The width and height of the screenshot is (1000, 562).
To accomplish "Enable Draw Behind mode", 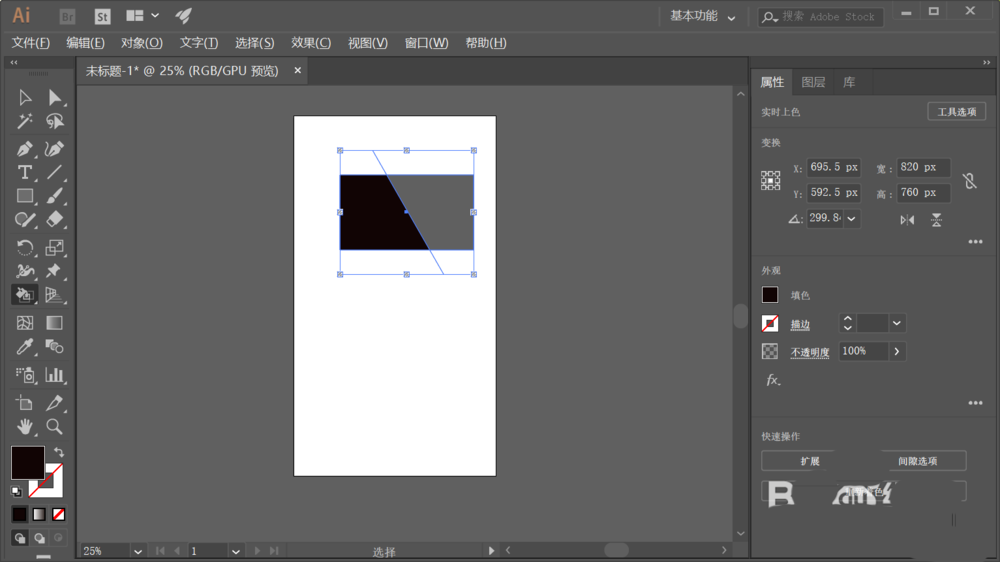I will pos(40,538).
